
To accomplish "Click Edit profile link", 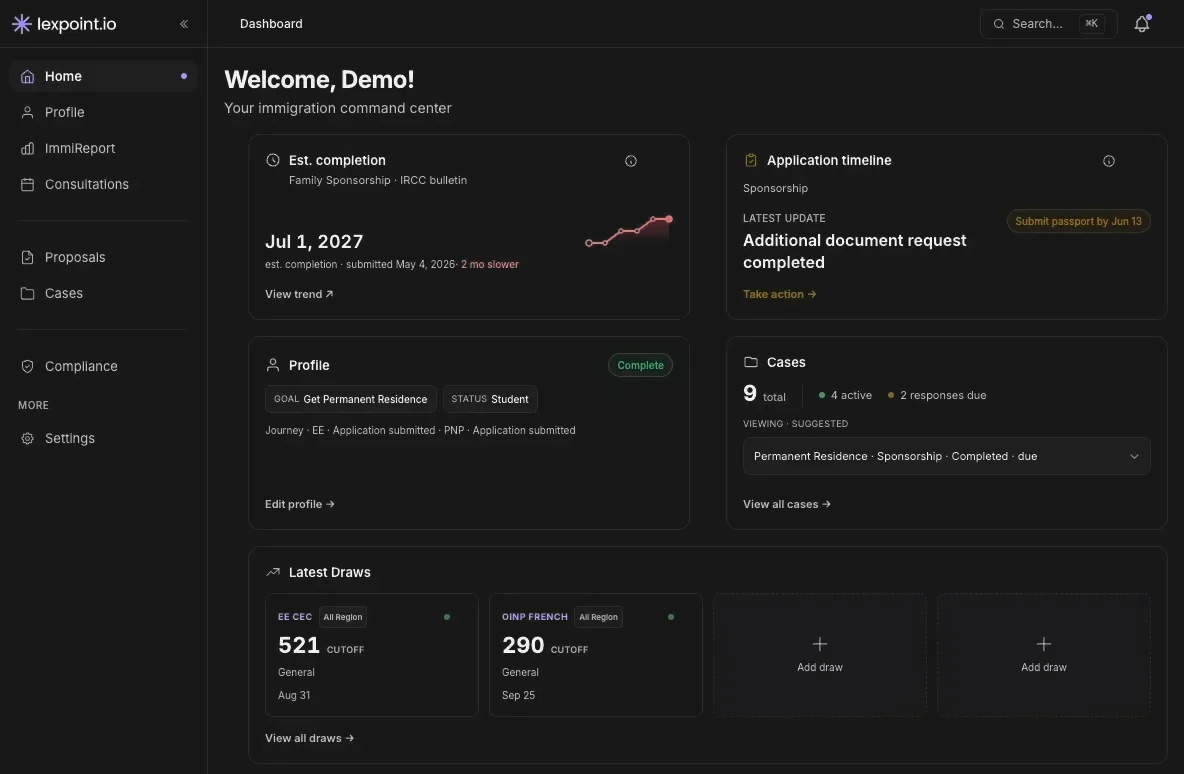I will [300, 504].
